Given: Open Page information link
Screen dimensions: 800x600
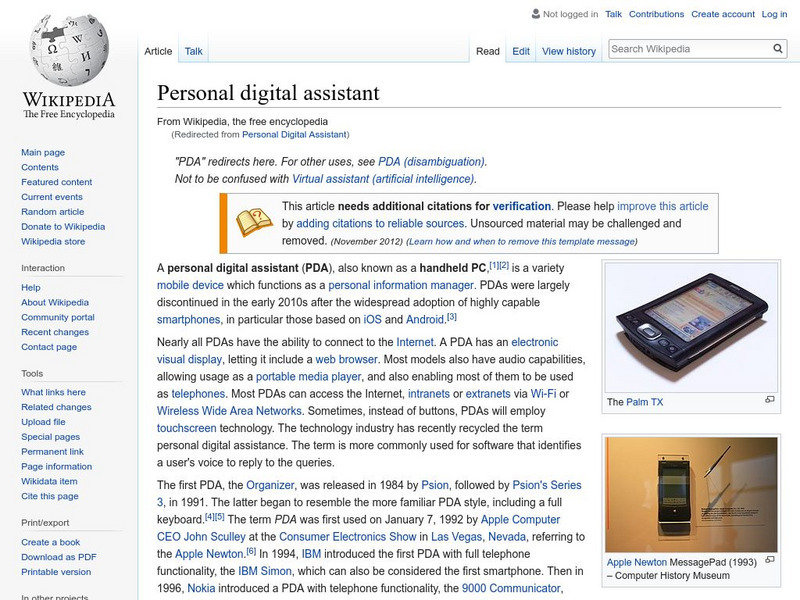Looking at the screenshot, I should click(57, 466).
